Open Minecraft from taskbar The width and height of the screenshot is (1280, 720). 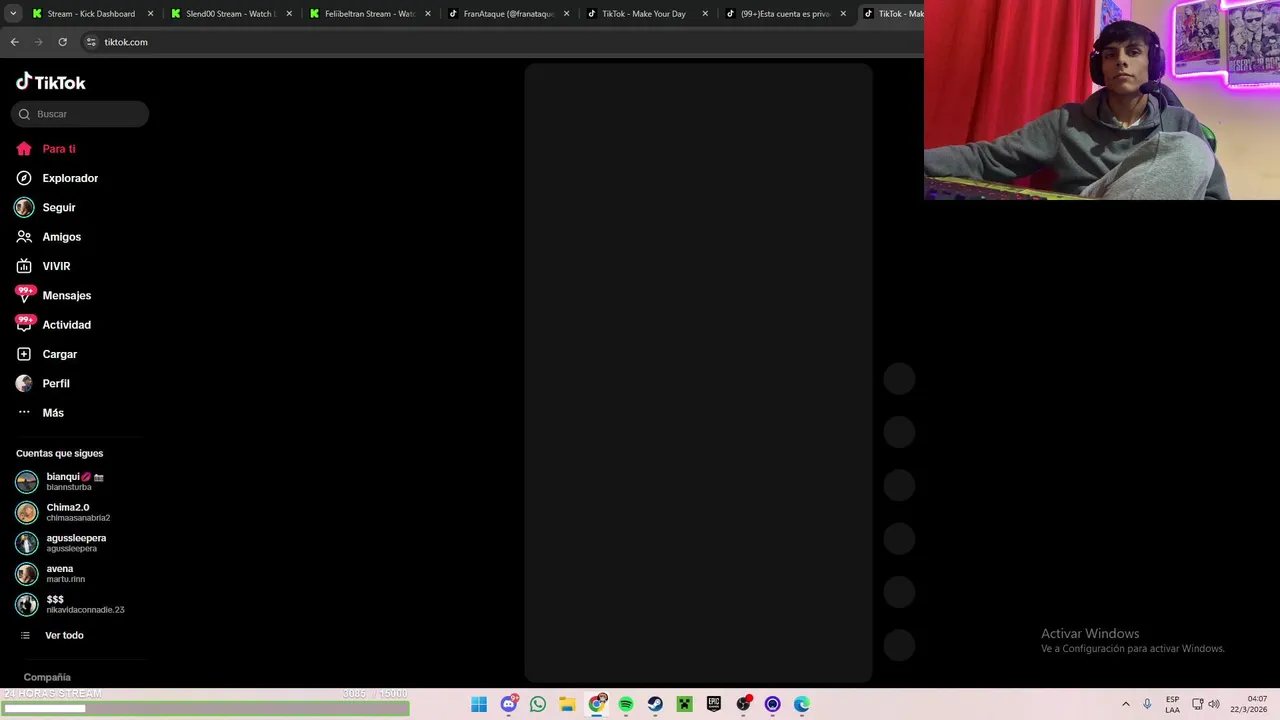pos(685,704)
